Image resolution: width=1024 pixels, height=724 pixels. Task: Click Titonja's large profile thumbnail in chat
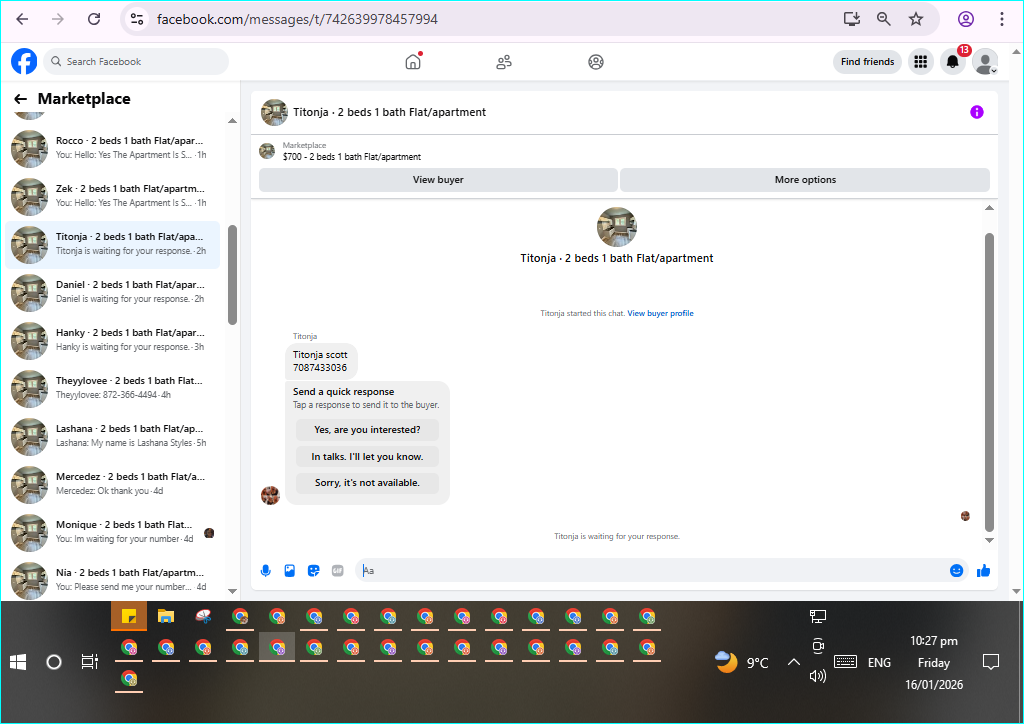coord(616,227)
